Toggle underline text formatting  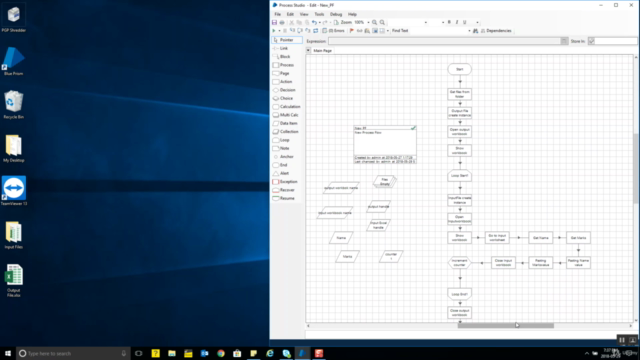[x=464, y=22]
